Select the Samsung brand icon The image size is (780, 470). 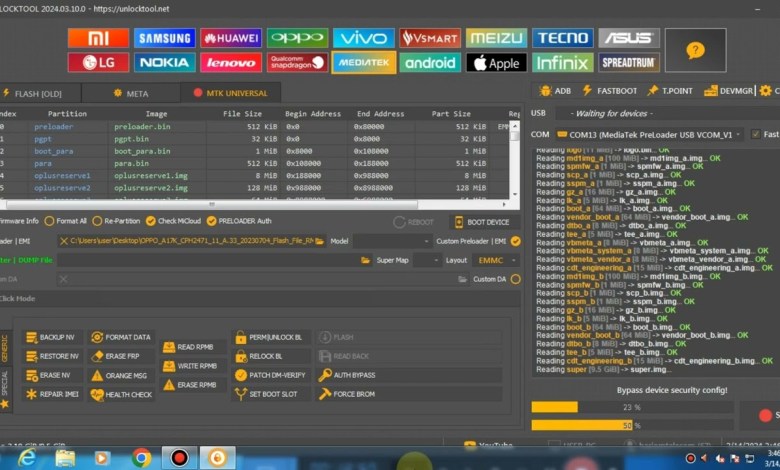165,38
